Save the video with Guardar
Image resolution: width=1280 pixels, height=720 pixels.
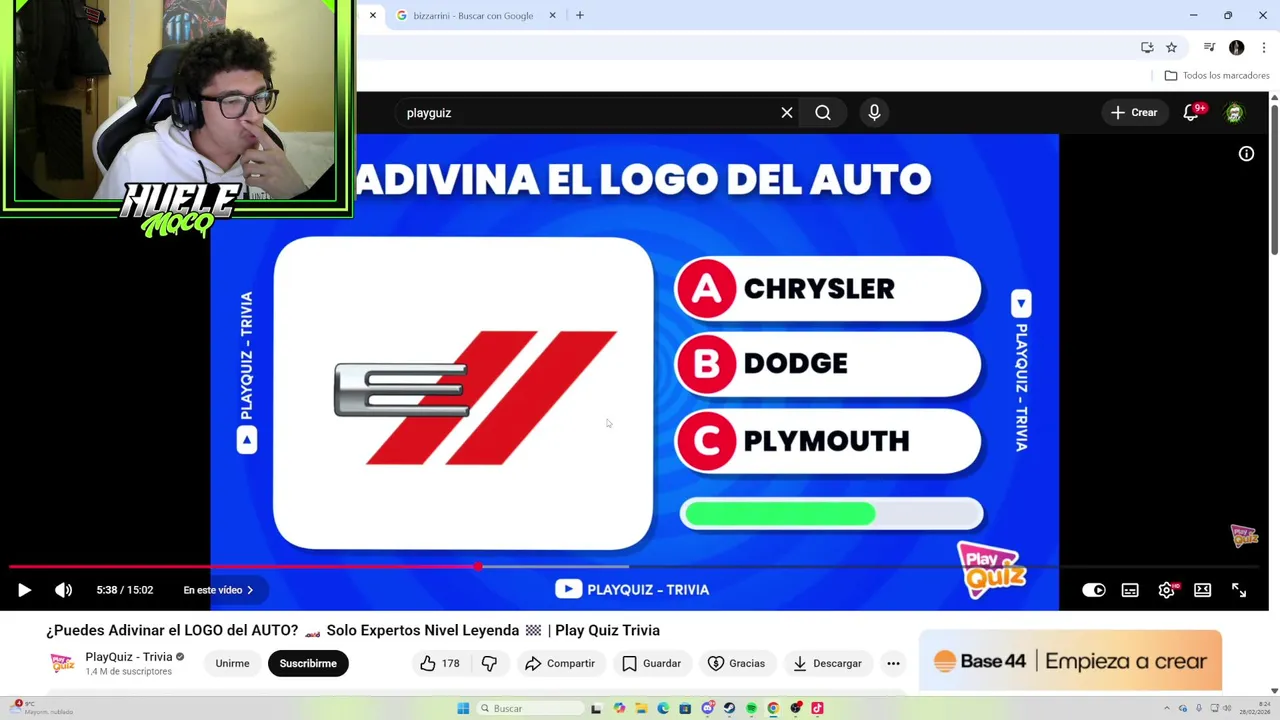(x=651, y=663)
